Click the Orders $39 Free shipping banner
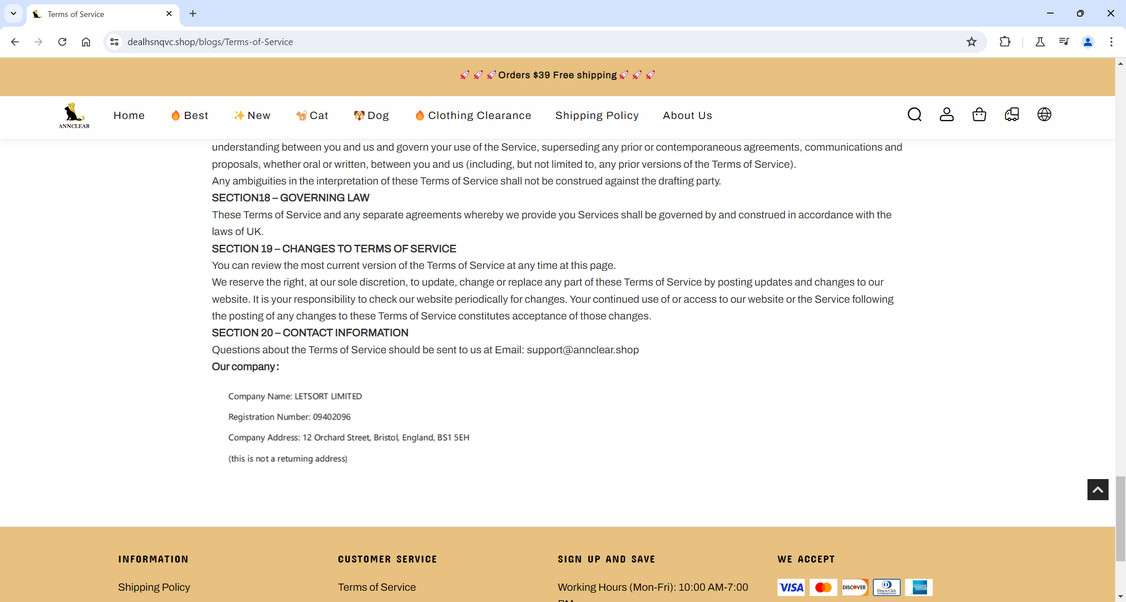This screenshot has width=1126, height=602. [x=557, y=75]
